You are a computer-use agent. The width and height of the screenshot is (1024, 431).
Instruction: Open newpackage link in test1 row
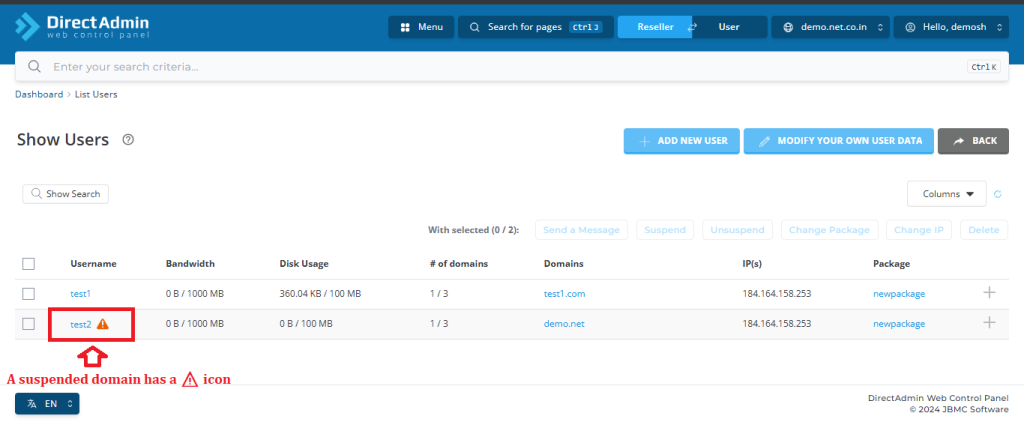[899, 294]
